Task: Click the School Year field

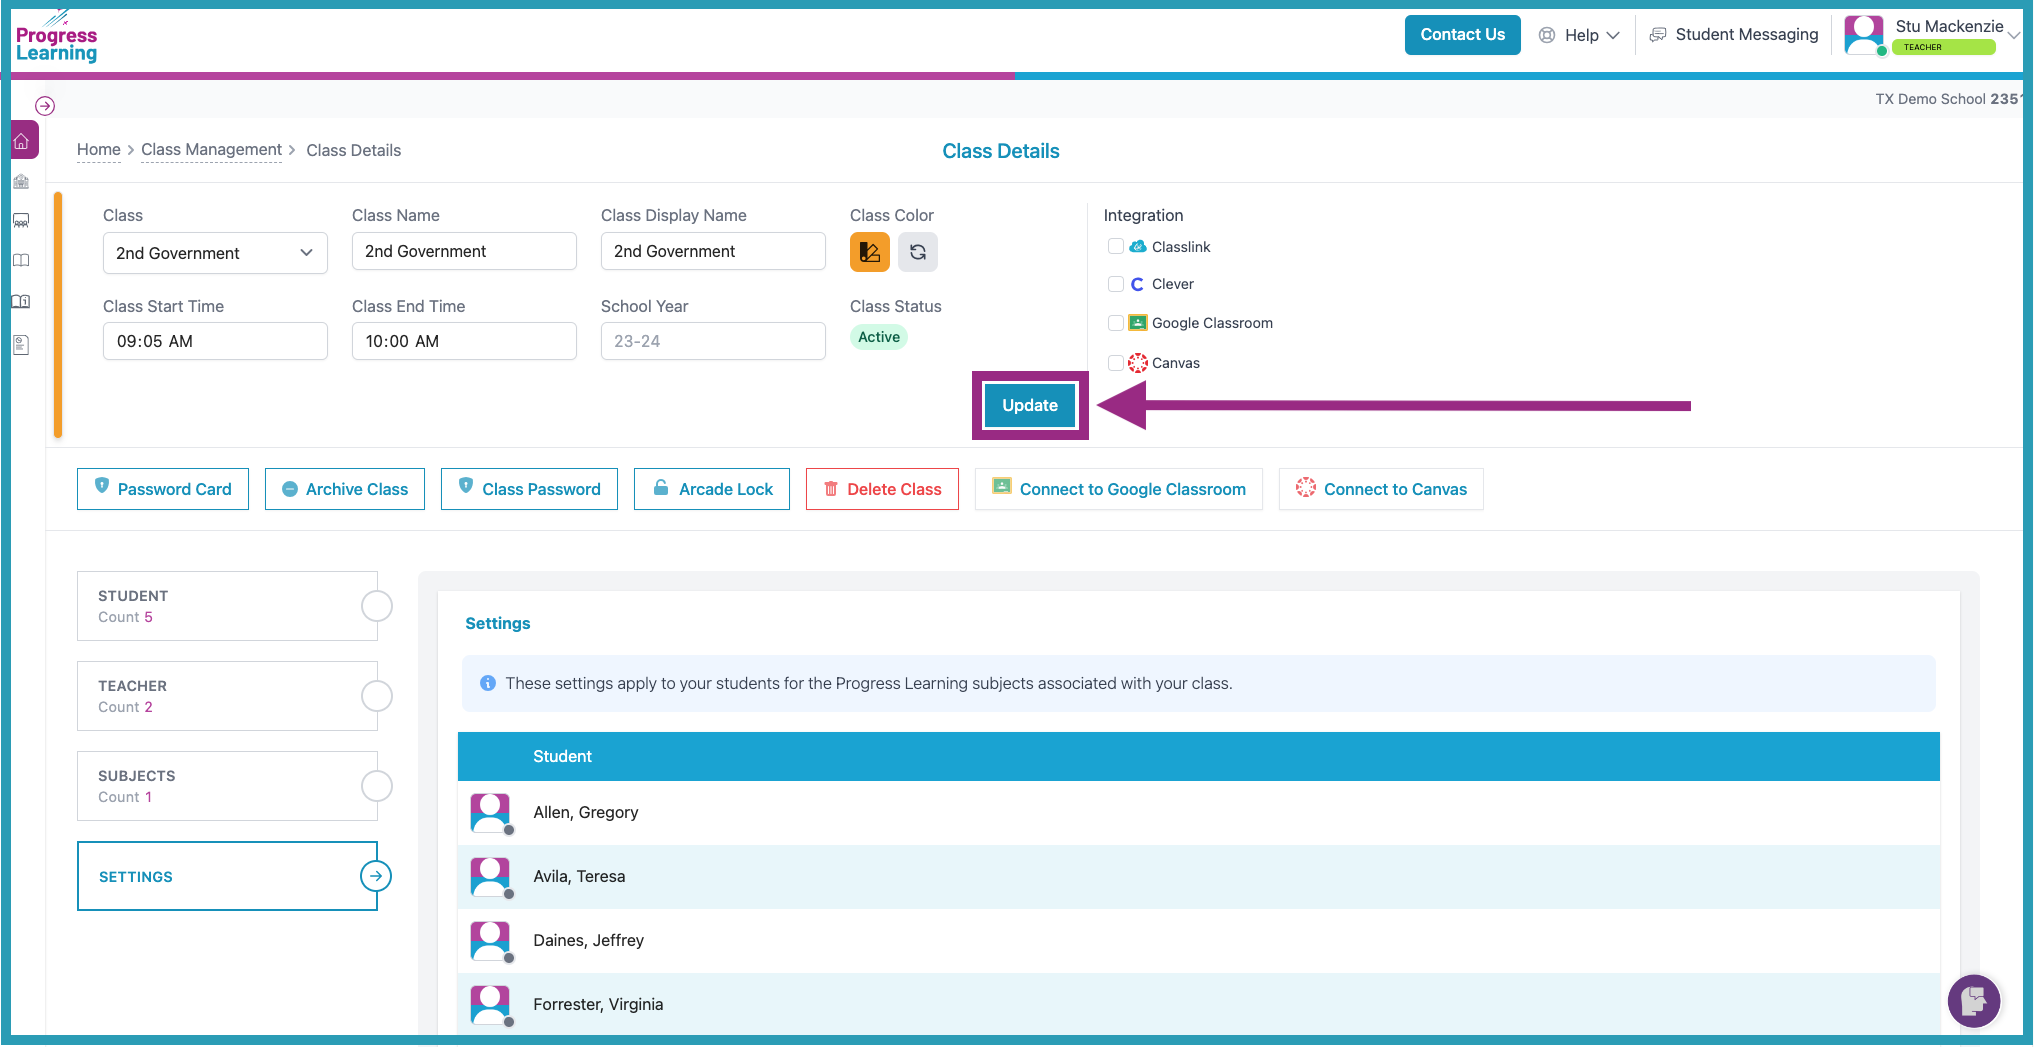Action: [x=713, y=341]
